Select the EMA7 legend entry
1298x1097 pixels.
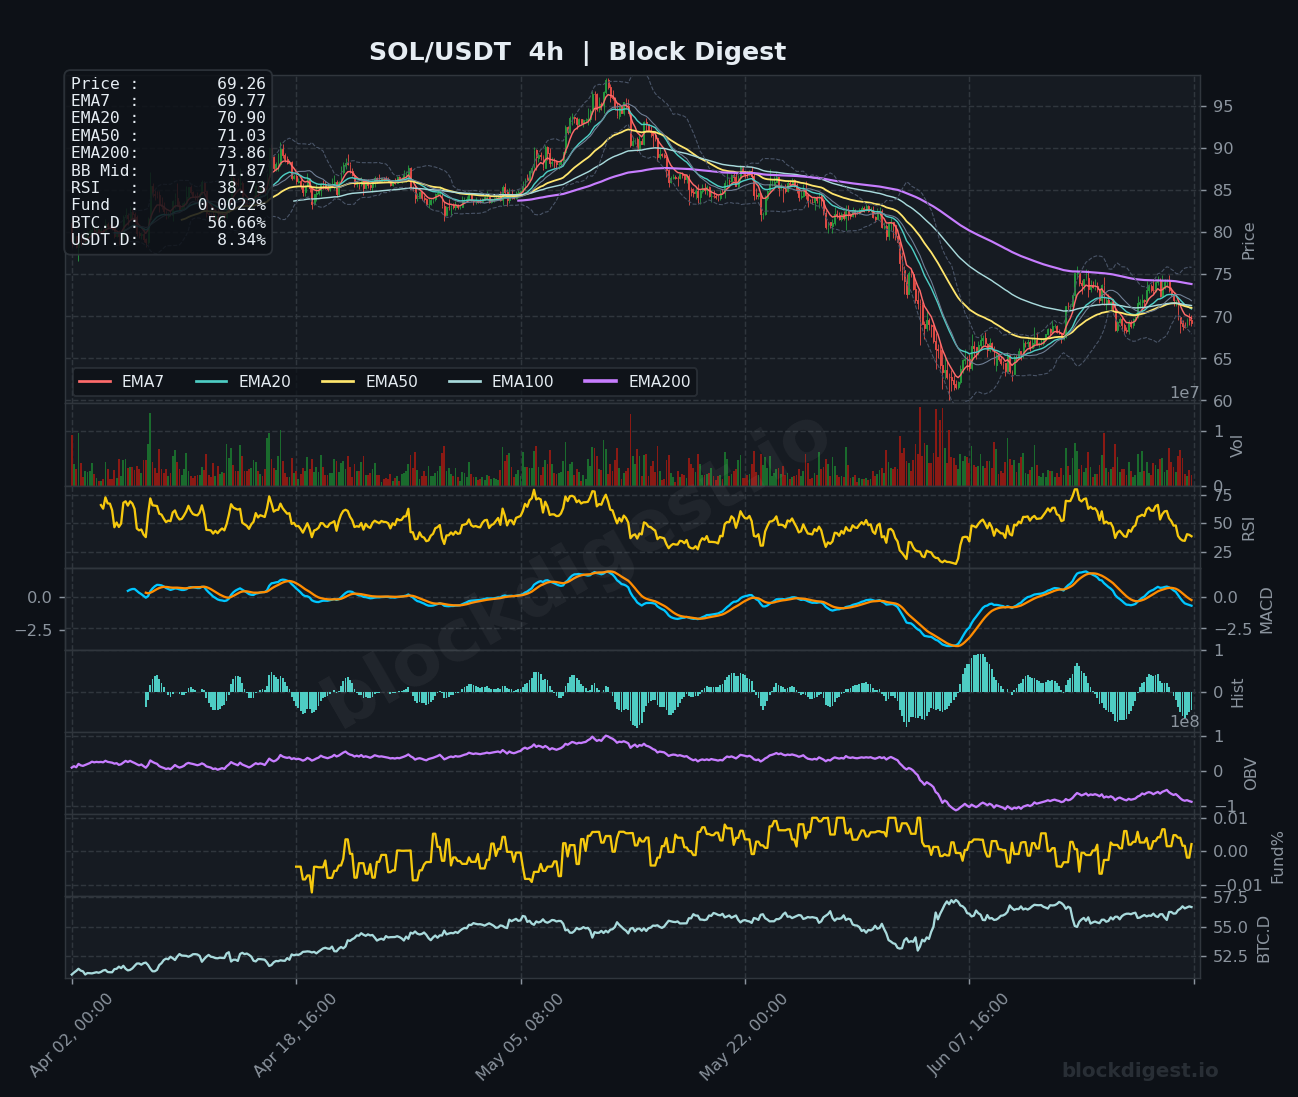[x=121, y=382]
